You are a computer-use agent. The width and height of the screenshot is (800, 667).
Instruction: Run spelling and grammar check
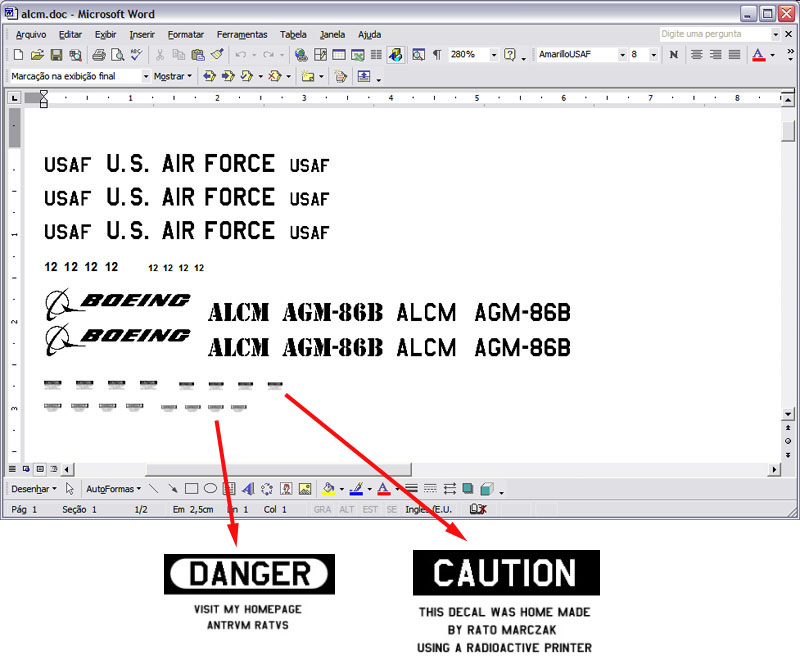point(136,55)
